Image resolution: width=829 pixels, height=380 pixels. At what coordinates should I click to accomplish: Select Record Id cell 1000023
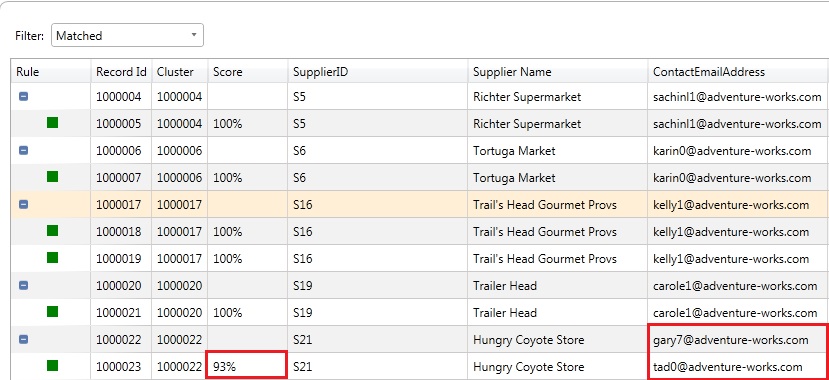tap(121, 366)
